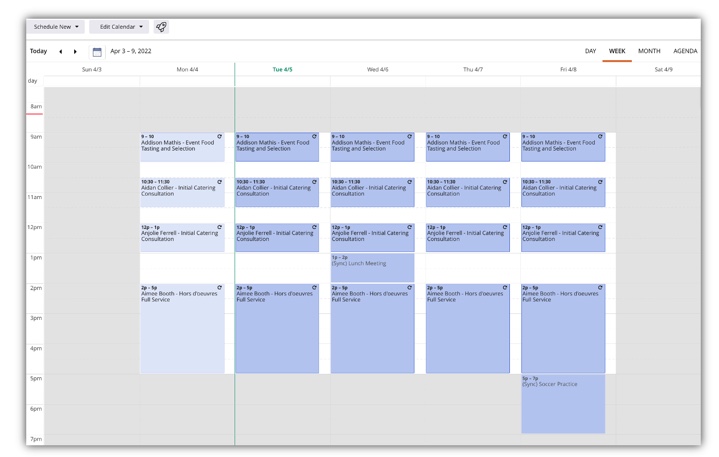Click recurring icon on Friday Aimee Booth event

tap(600, 288)
